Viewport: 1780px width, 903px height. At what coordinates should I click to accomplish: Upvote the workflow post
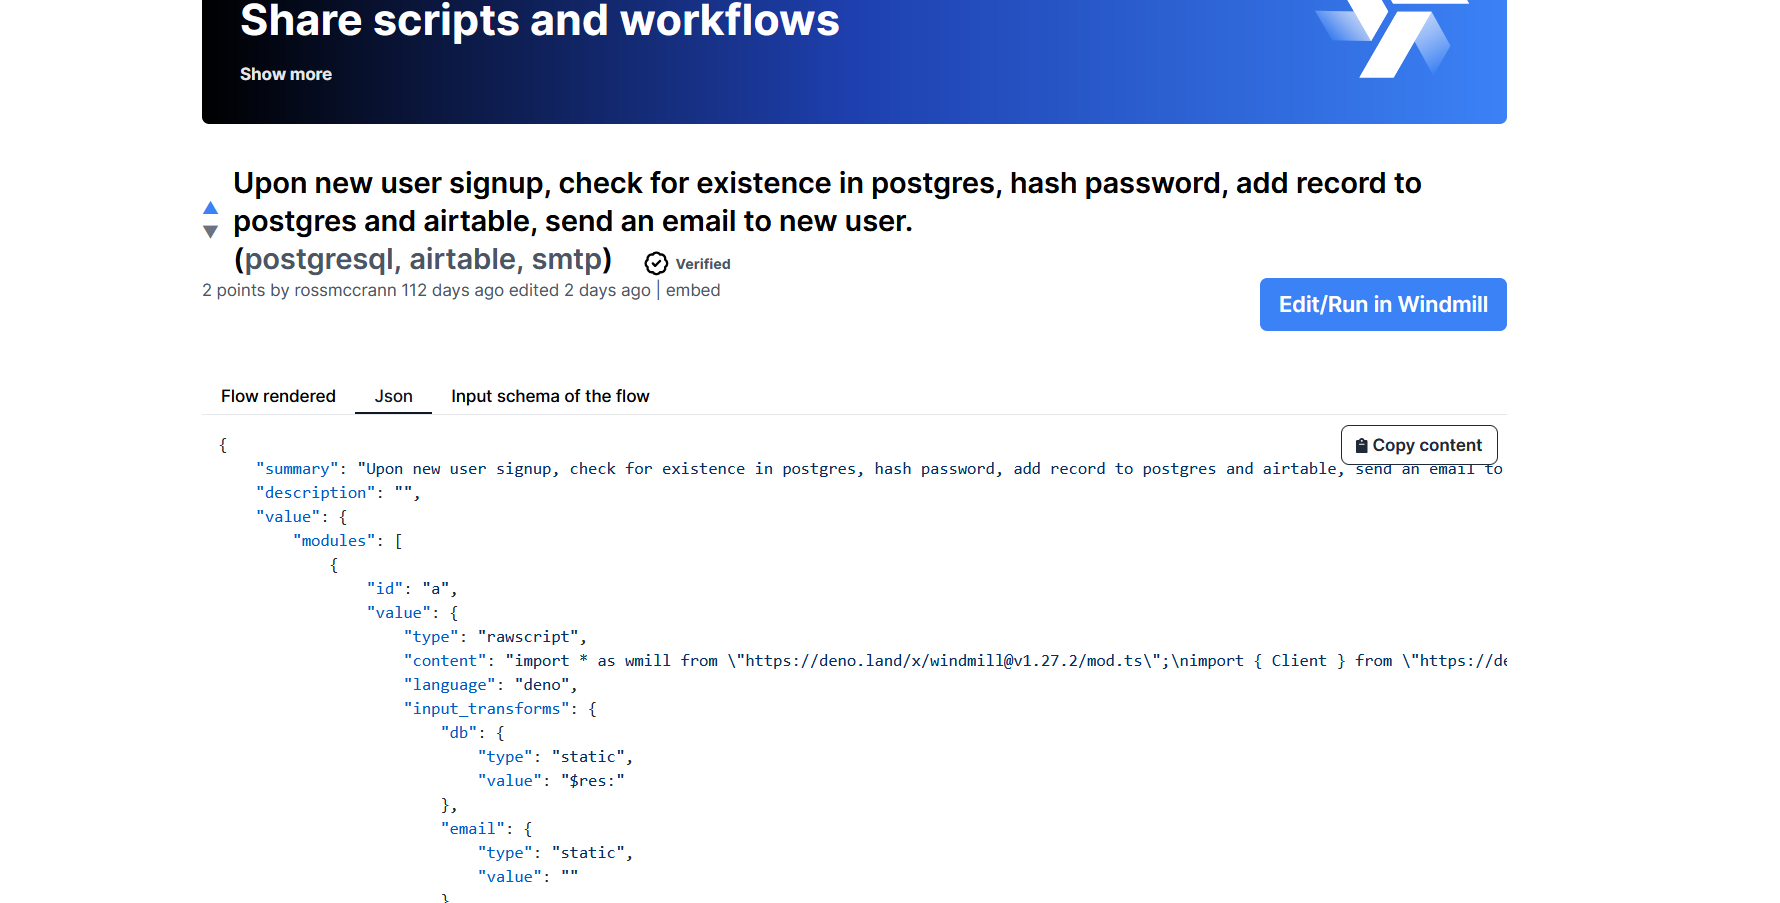[x=211, y=207]
